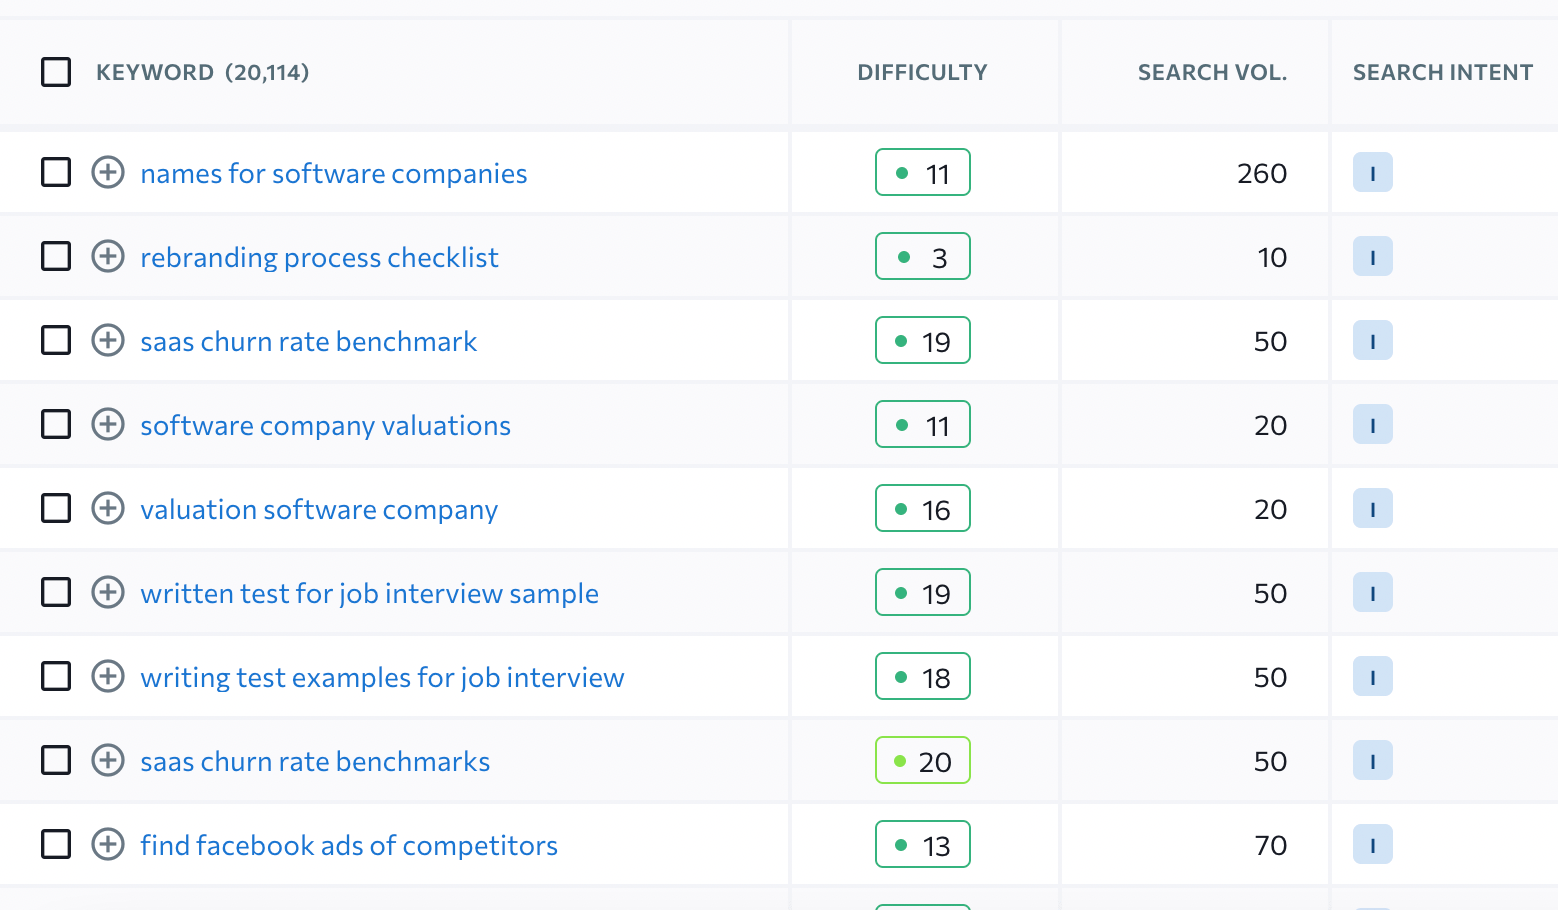Open the 'rebranding process checklist' keyword link
The image size is (1558, 910).
(x=319, y=257)
